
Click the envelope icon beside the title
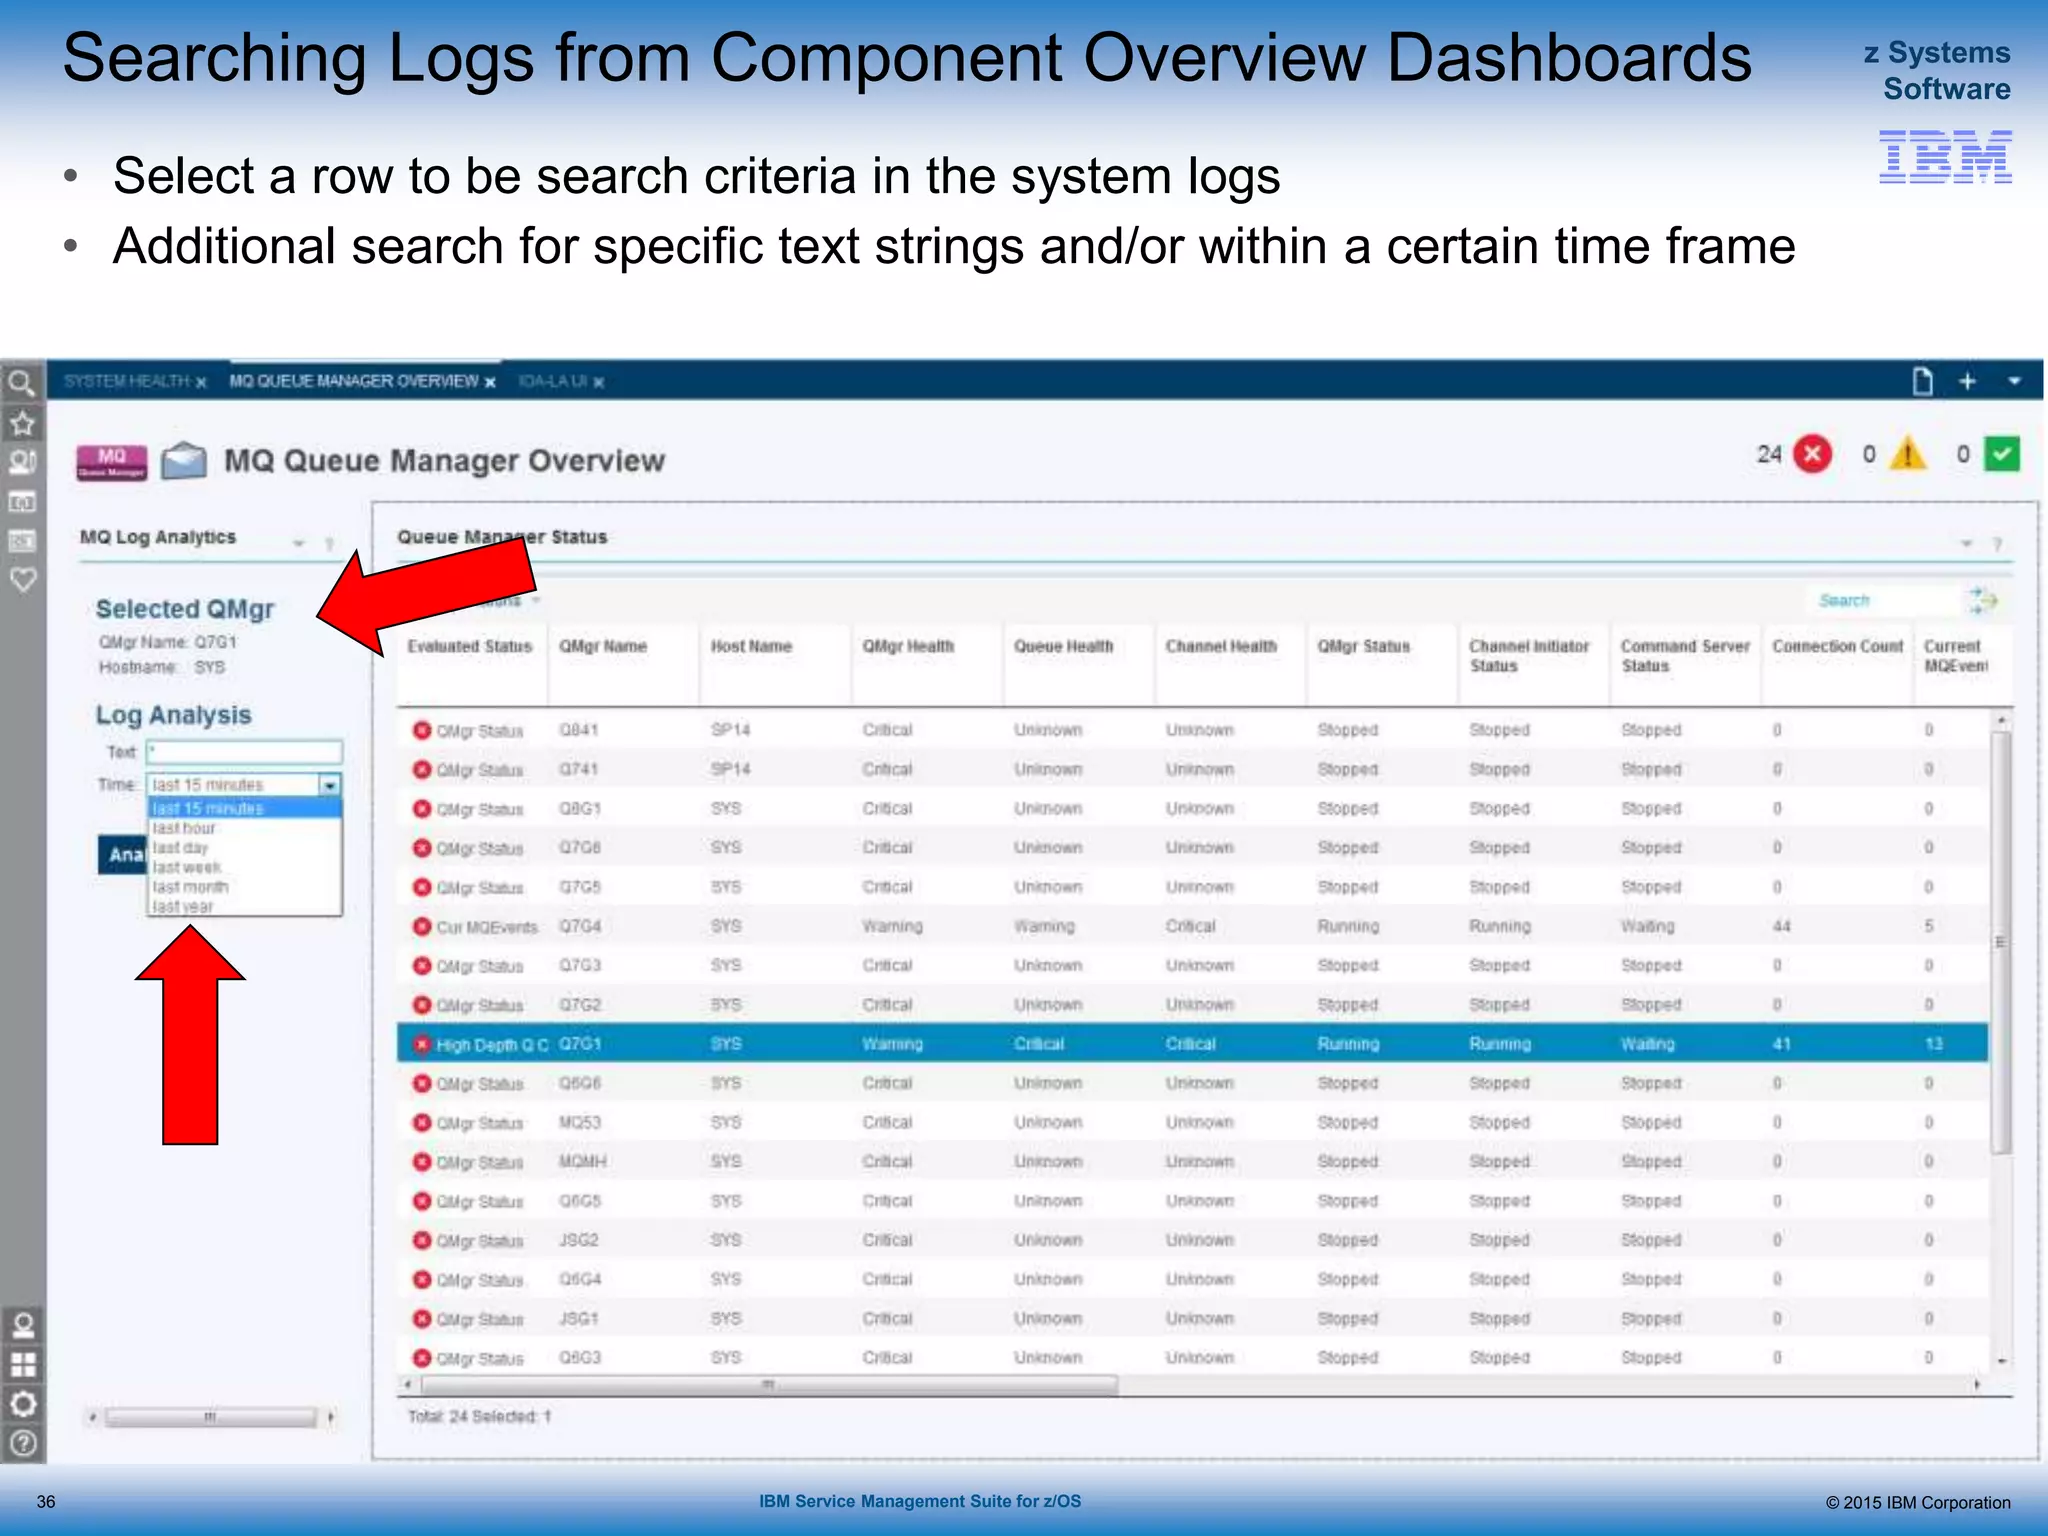pos(184,461)
